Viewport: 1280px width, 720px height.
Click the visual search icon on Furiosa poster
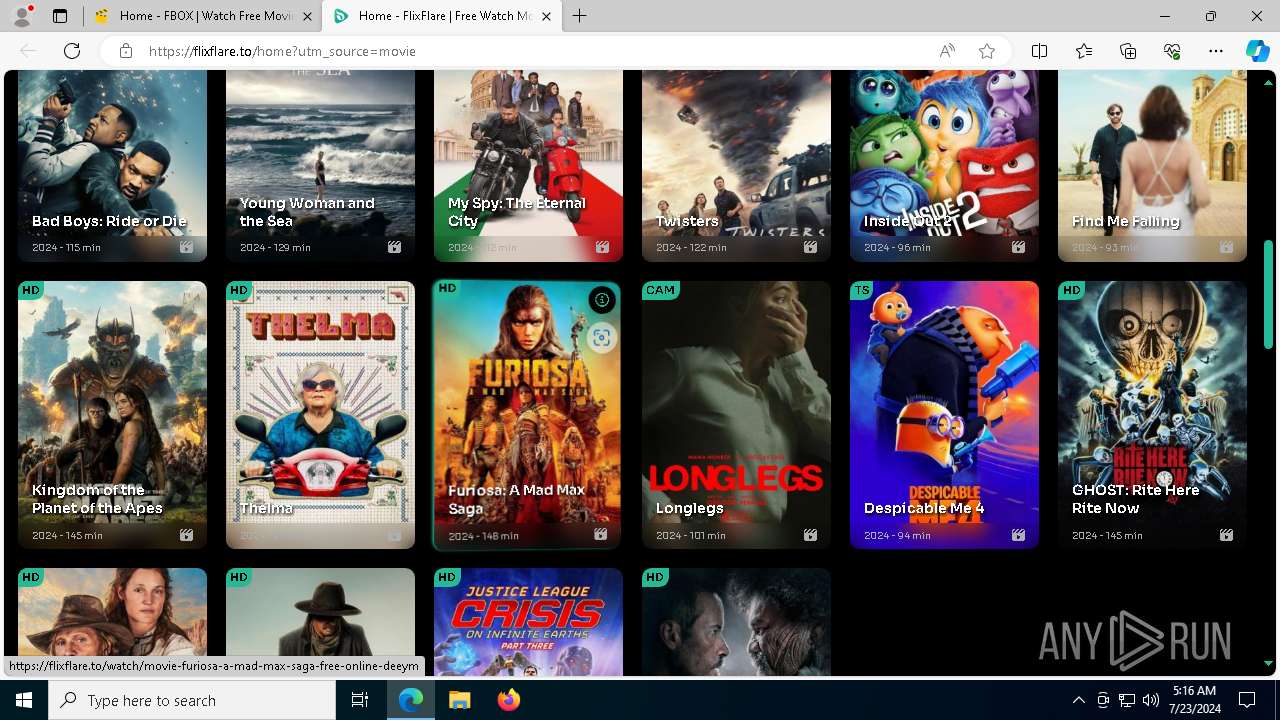[601, 338]
